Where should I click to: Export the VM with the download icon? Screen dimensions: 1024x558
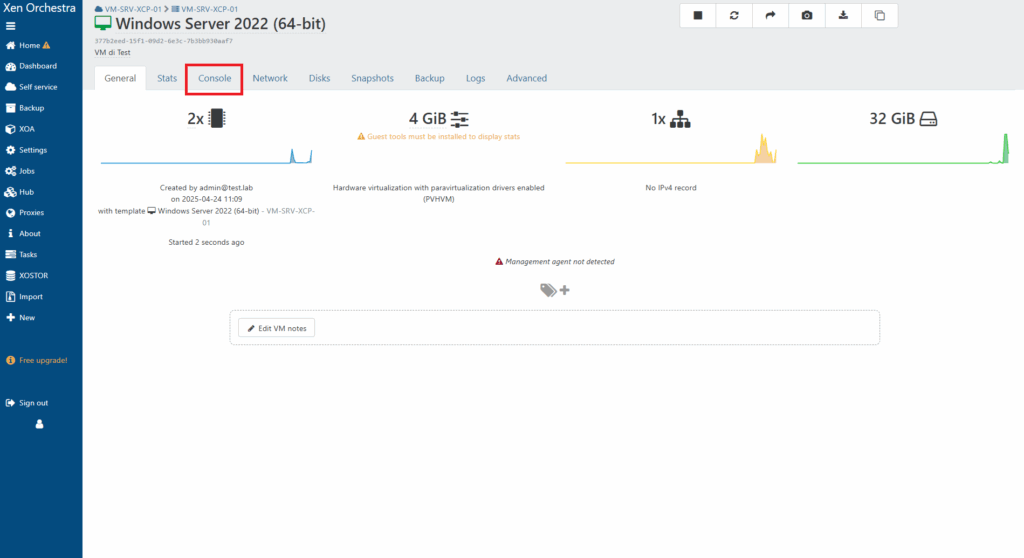coord(843,16)
